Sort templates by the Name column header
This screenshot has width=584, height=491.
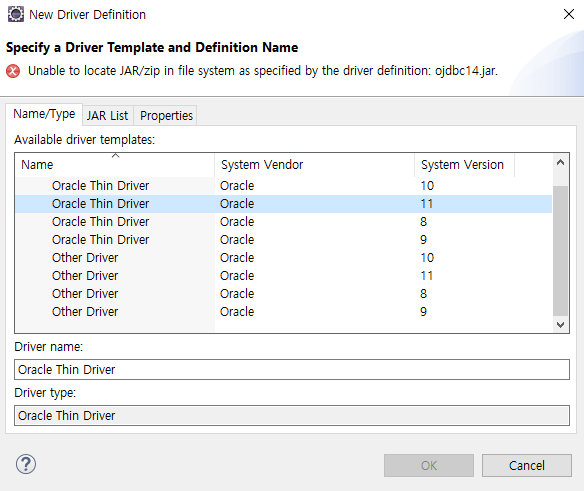(x=115, y=165)
